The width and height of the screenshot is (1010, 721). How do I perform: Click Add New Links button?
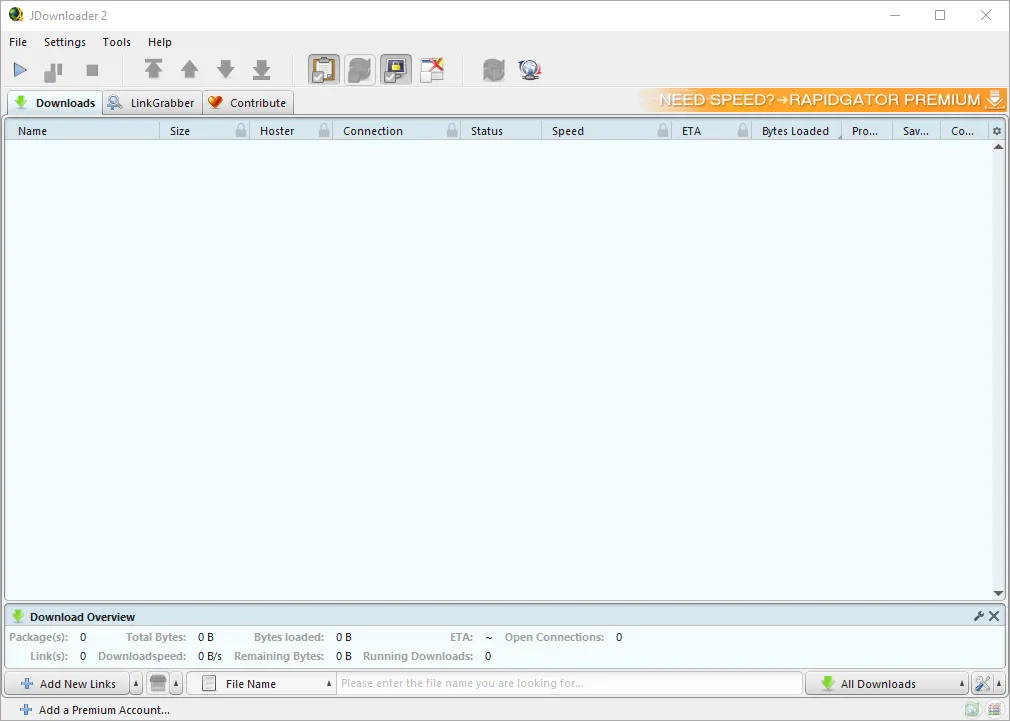point(68,684)
